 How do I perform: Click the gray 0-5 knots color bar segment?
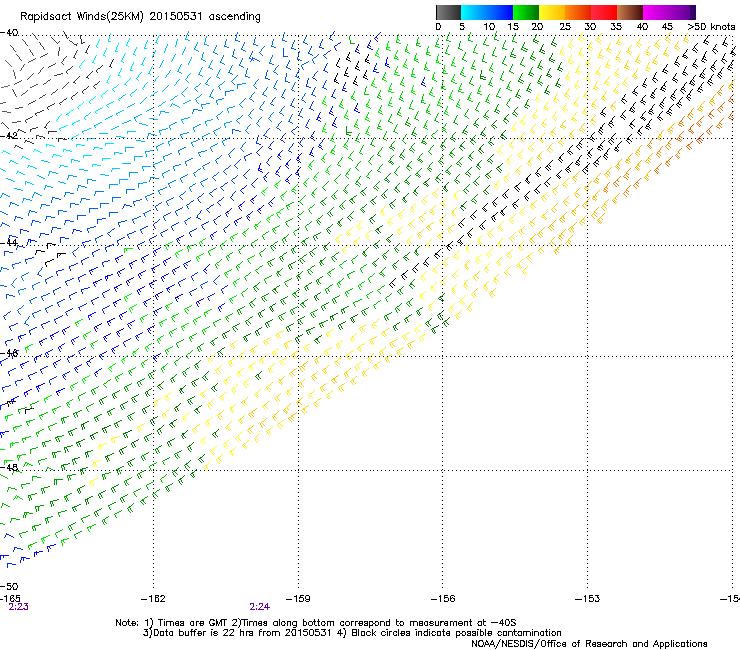[x=448, y=12]
